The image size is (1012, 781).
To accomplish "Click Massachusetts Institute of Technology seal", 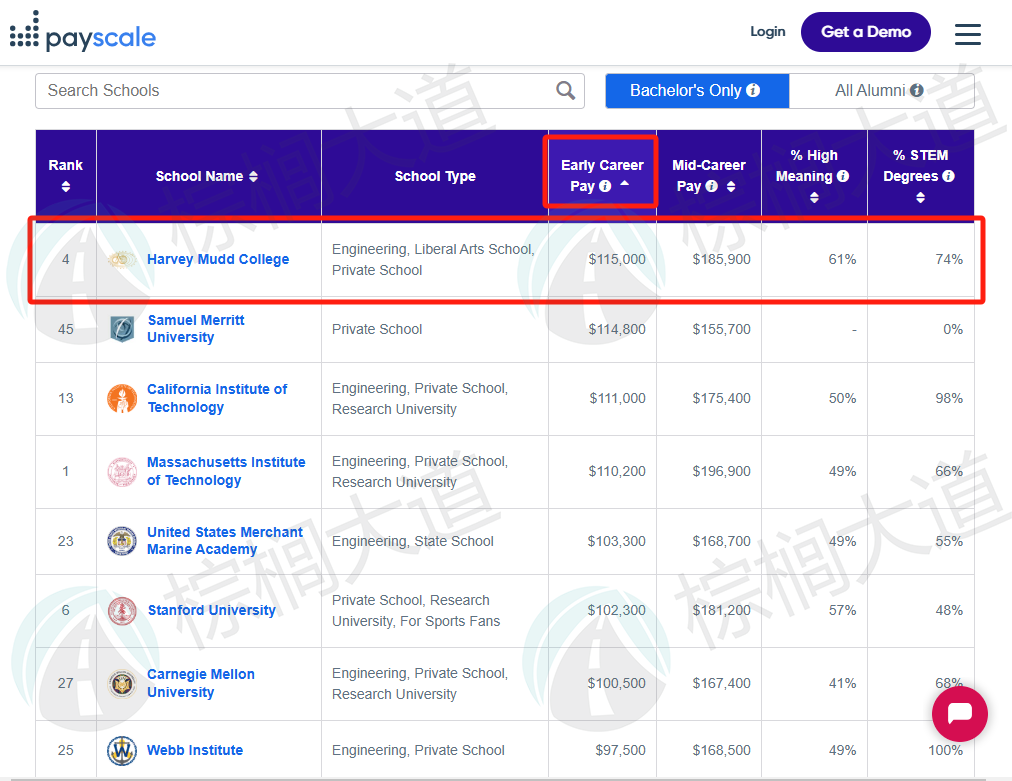I will [x=122, y=471].
